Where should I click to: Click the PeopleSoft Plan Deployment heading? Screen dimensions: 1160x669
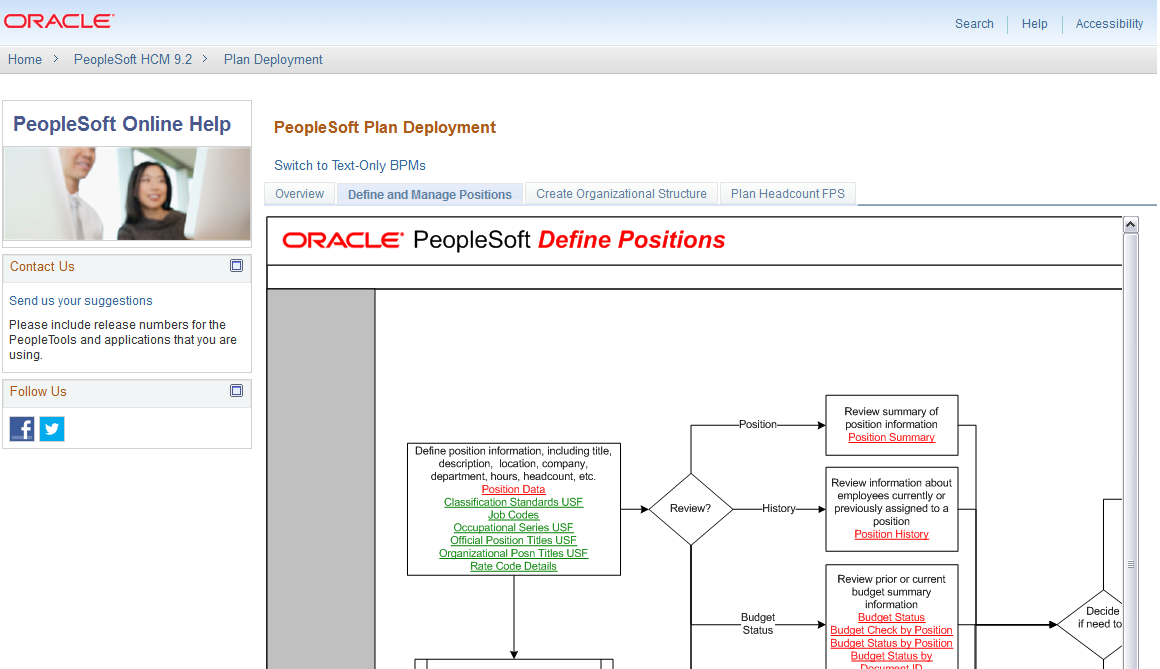point(385,127)
